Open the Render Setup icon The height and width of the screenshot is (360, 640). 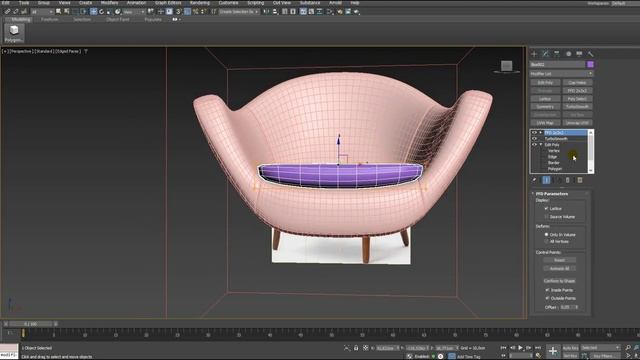tap(340, 11)
